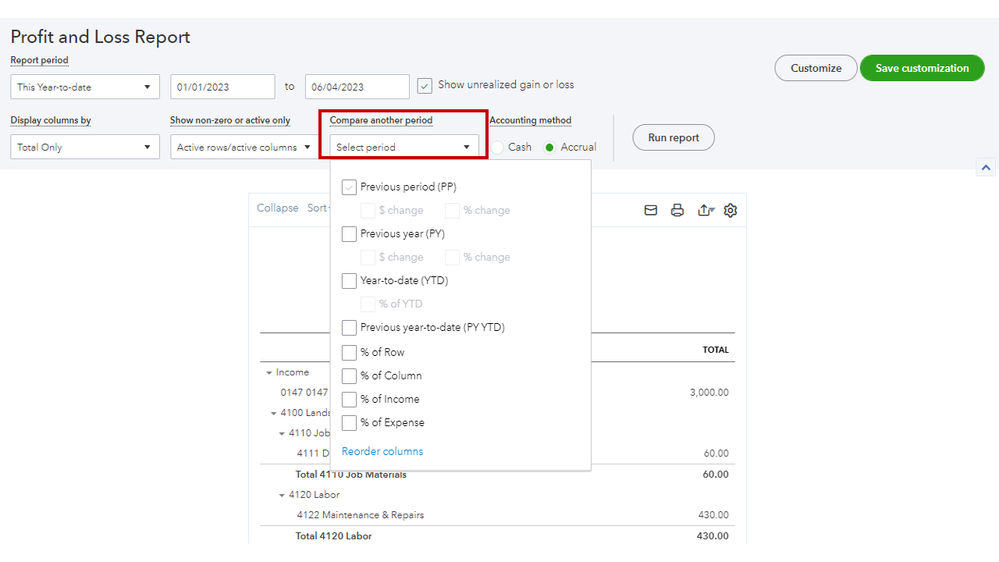Open the export report icon menu

(705, 210)
